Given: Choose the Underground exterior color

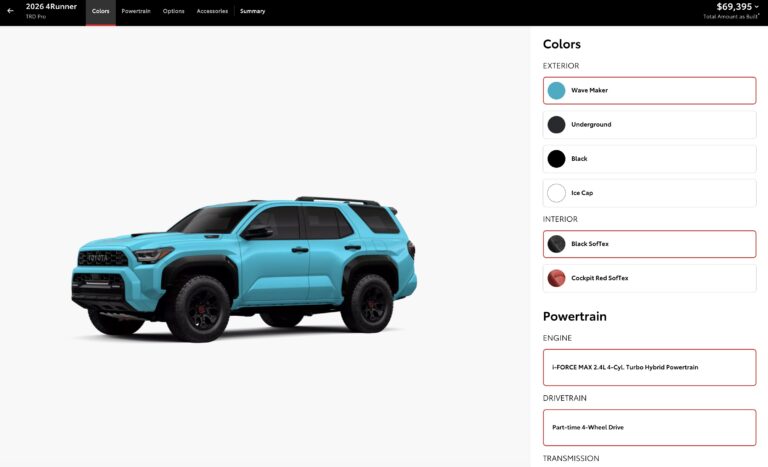Looking at the screenshot, I should (649, 124).
